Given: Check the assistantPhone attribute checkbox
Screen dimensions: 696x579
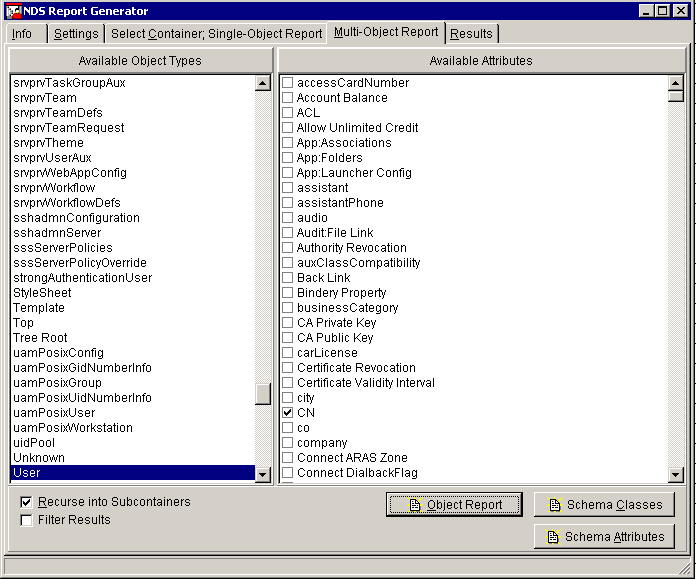Looking at the screenshot, I should (288, 202).
